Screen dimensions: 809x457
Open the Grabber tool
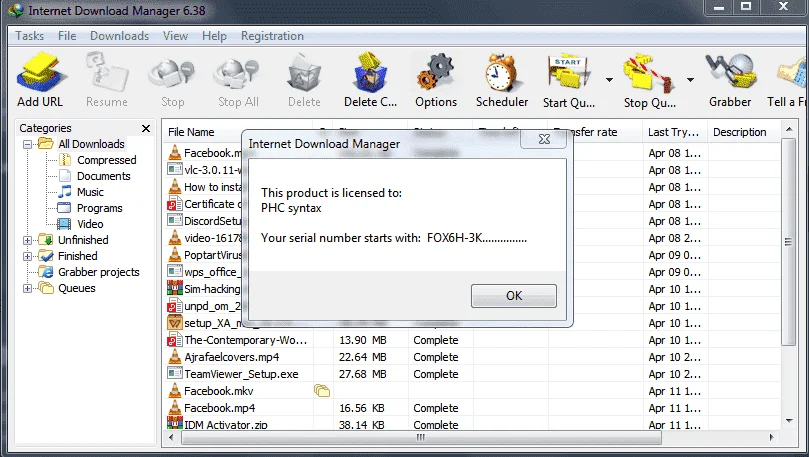(730, 73)
